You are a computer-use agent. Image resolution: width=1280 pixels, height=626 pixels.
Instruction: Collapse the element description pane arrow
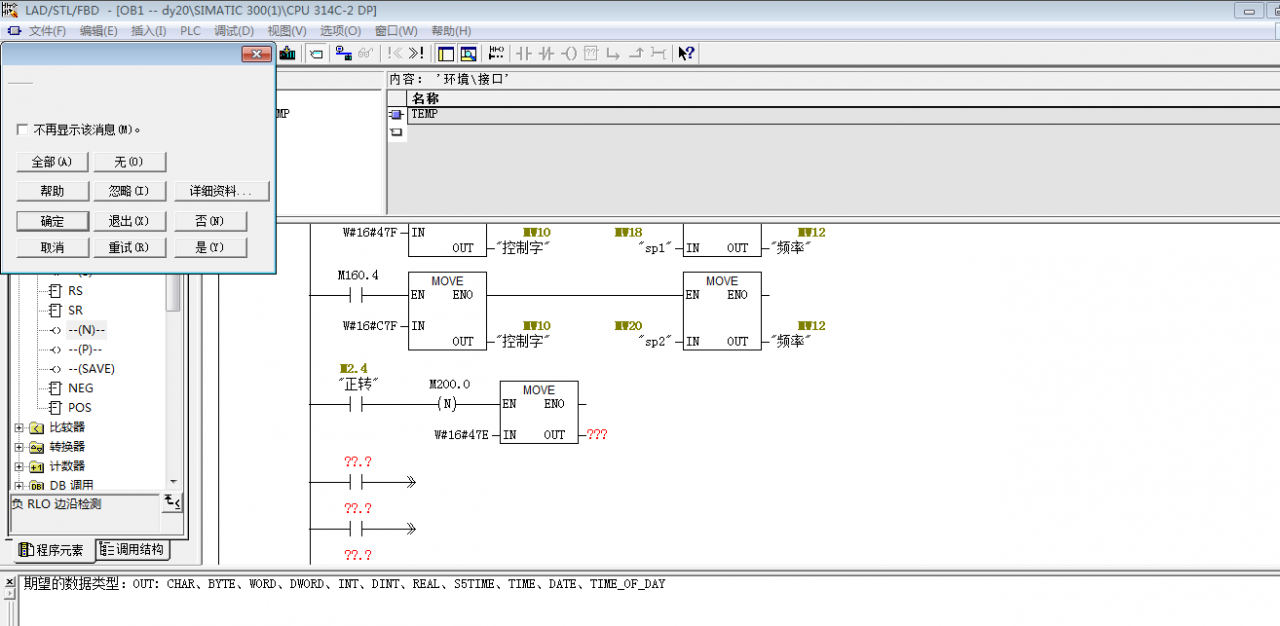click(x=172, y=502)
